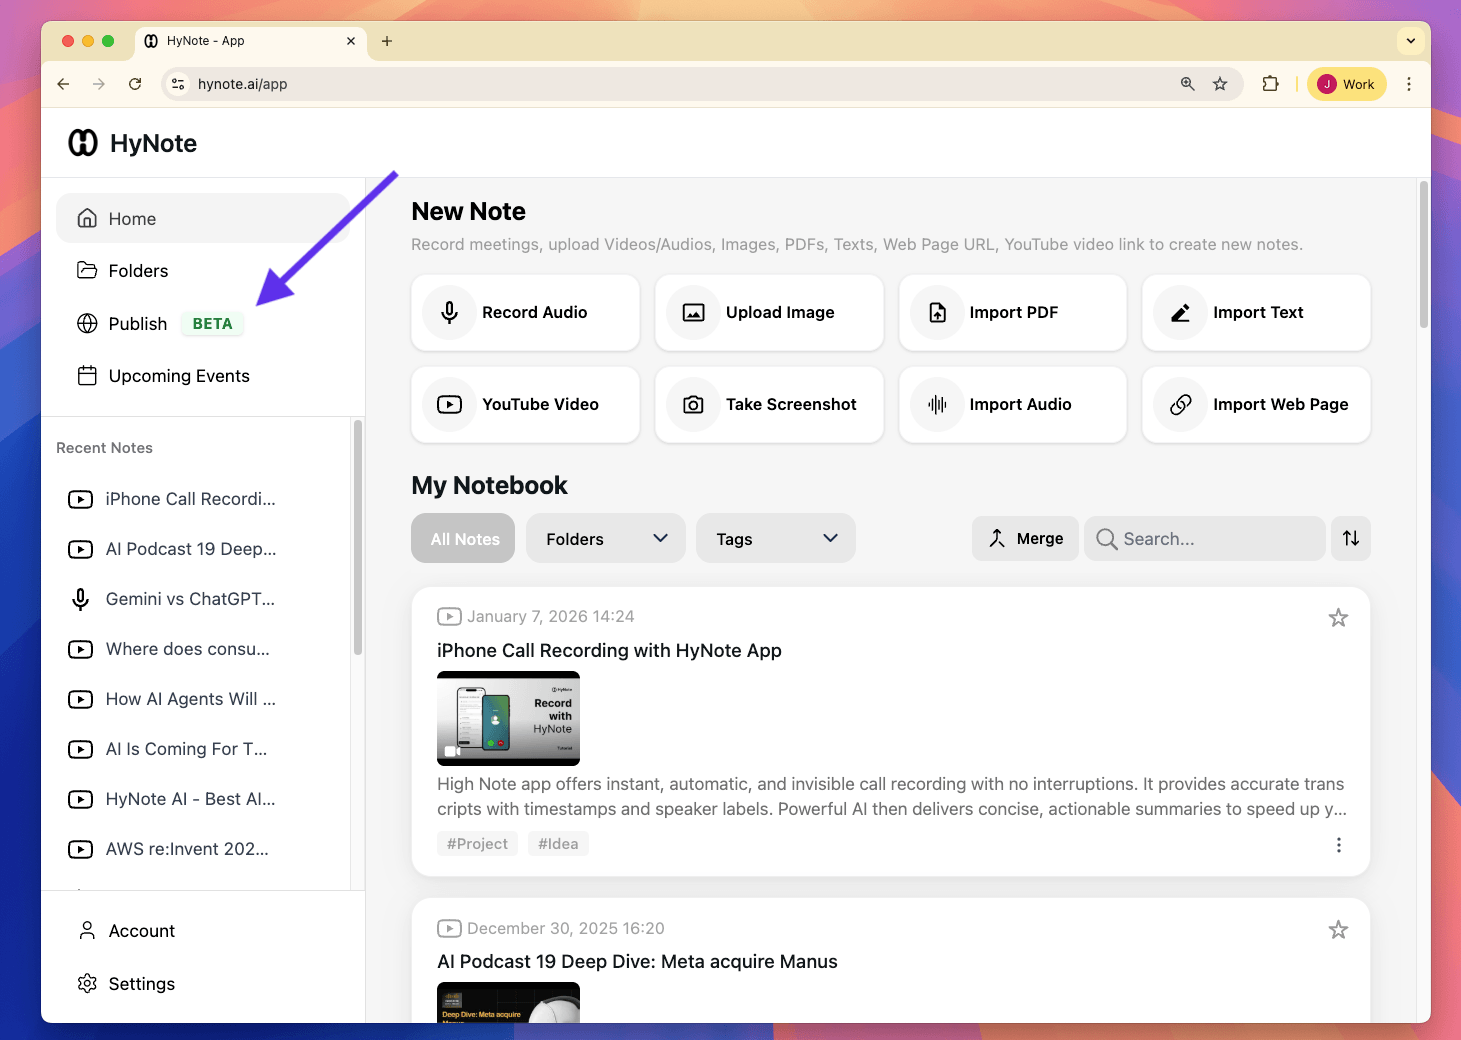Open the Merge notes tool
Image resolution: width=1461 pixels, height=1040 pixels.
click(1024, 538)
